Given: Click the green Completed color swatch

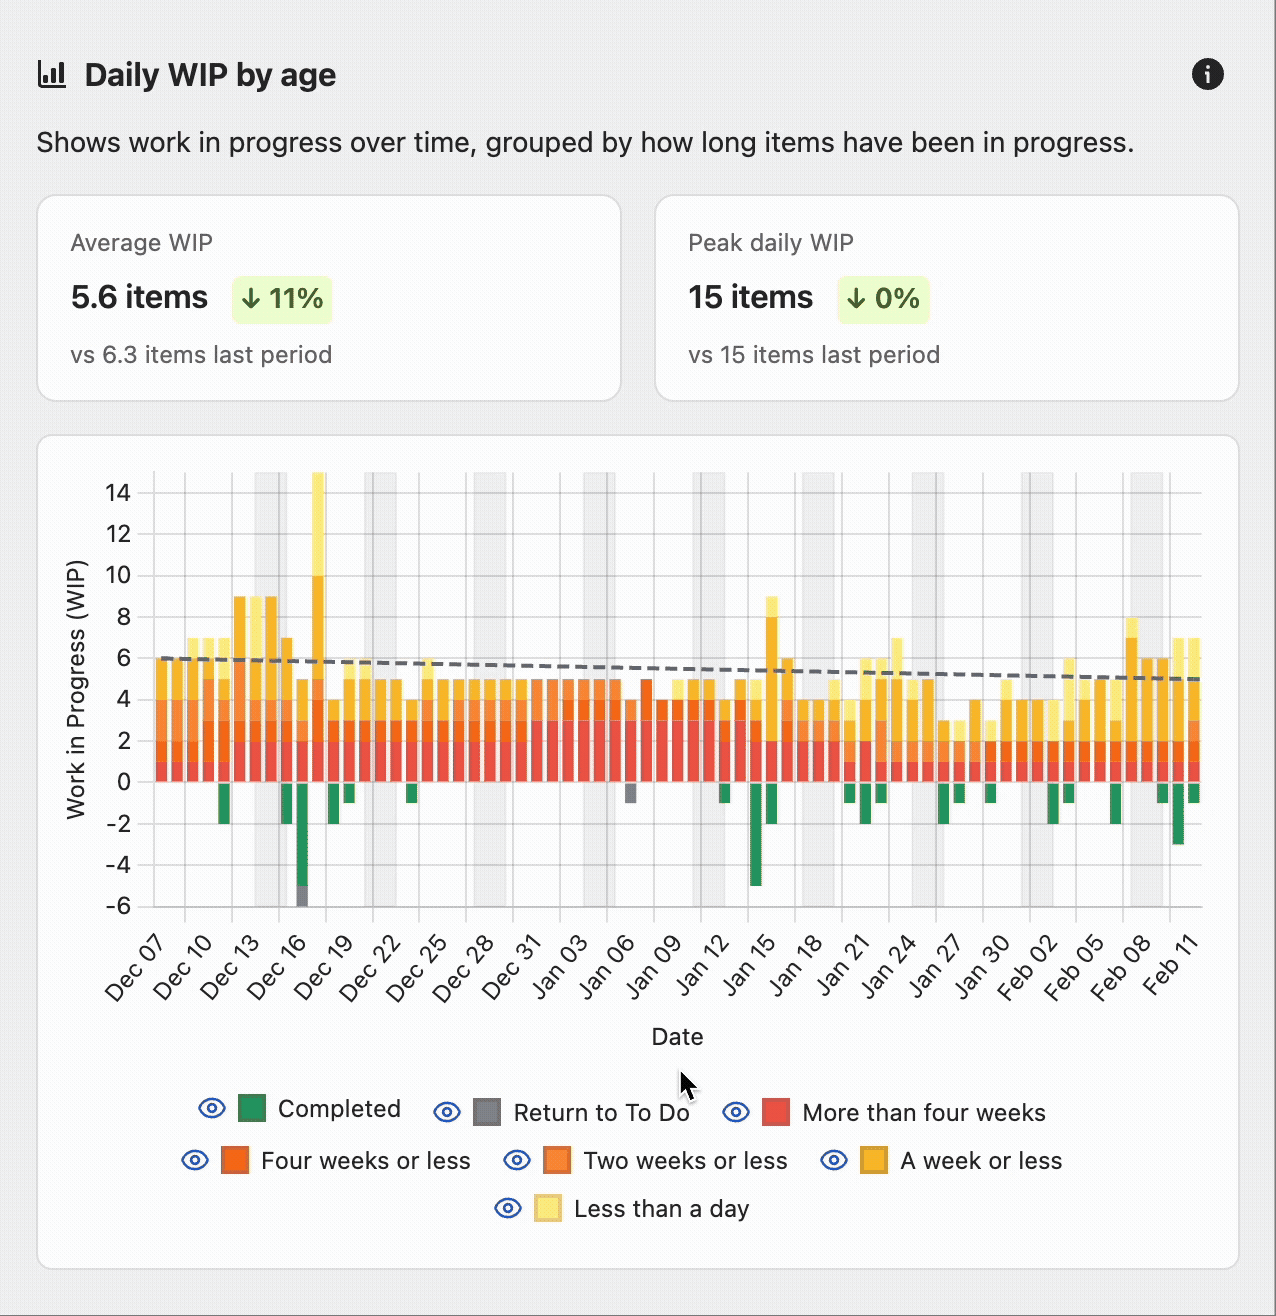Looking at the screenshot, I should pos(252,1108).
